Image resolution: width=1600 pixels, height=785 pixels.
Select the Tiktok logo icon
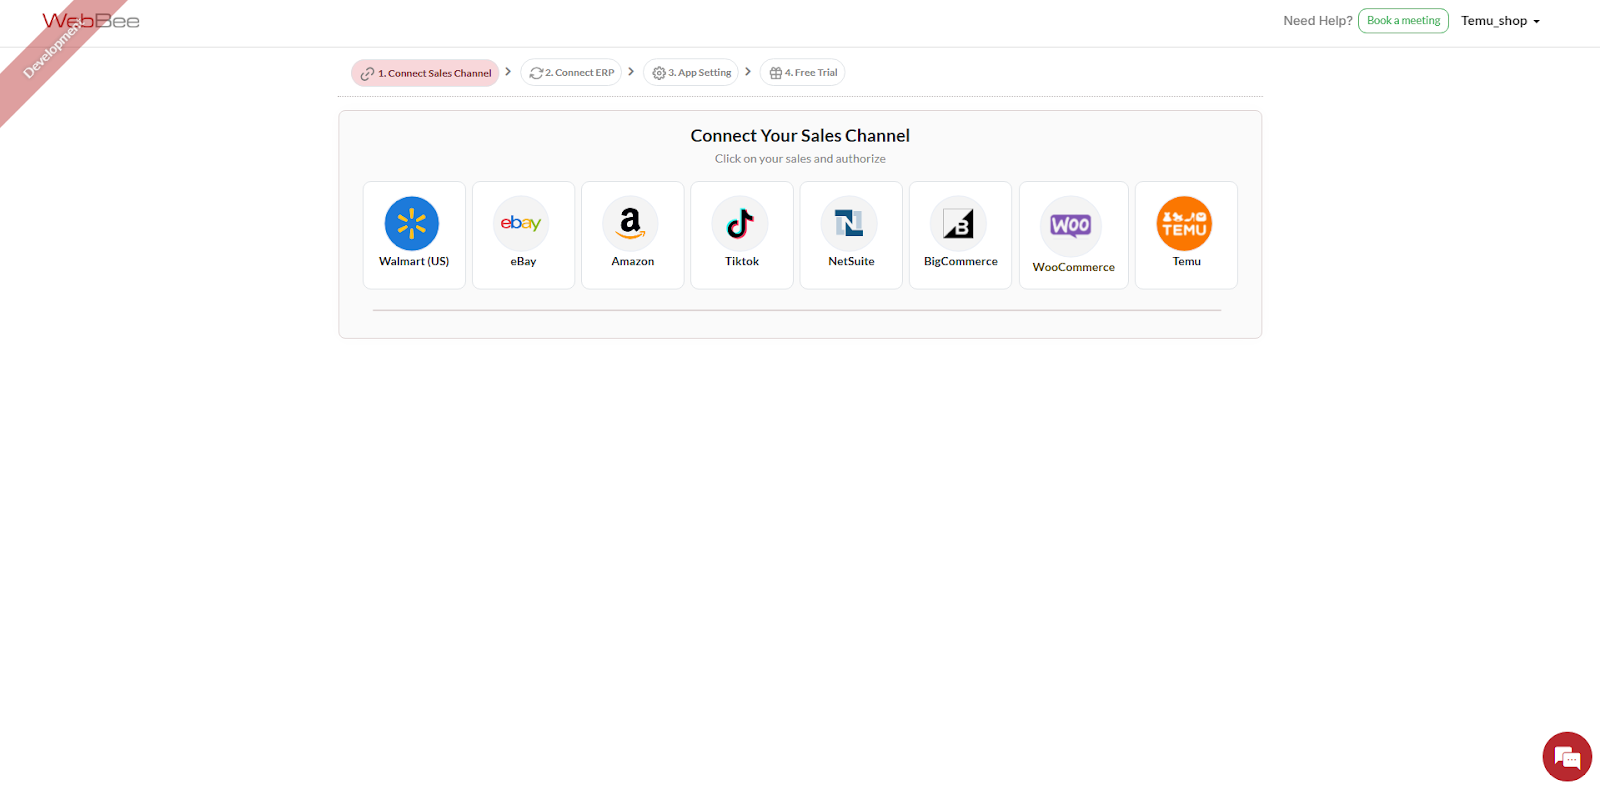pyautogui.click(x=740, y=224)
